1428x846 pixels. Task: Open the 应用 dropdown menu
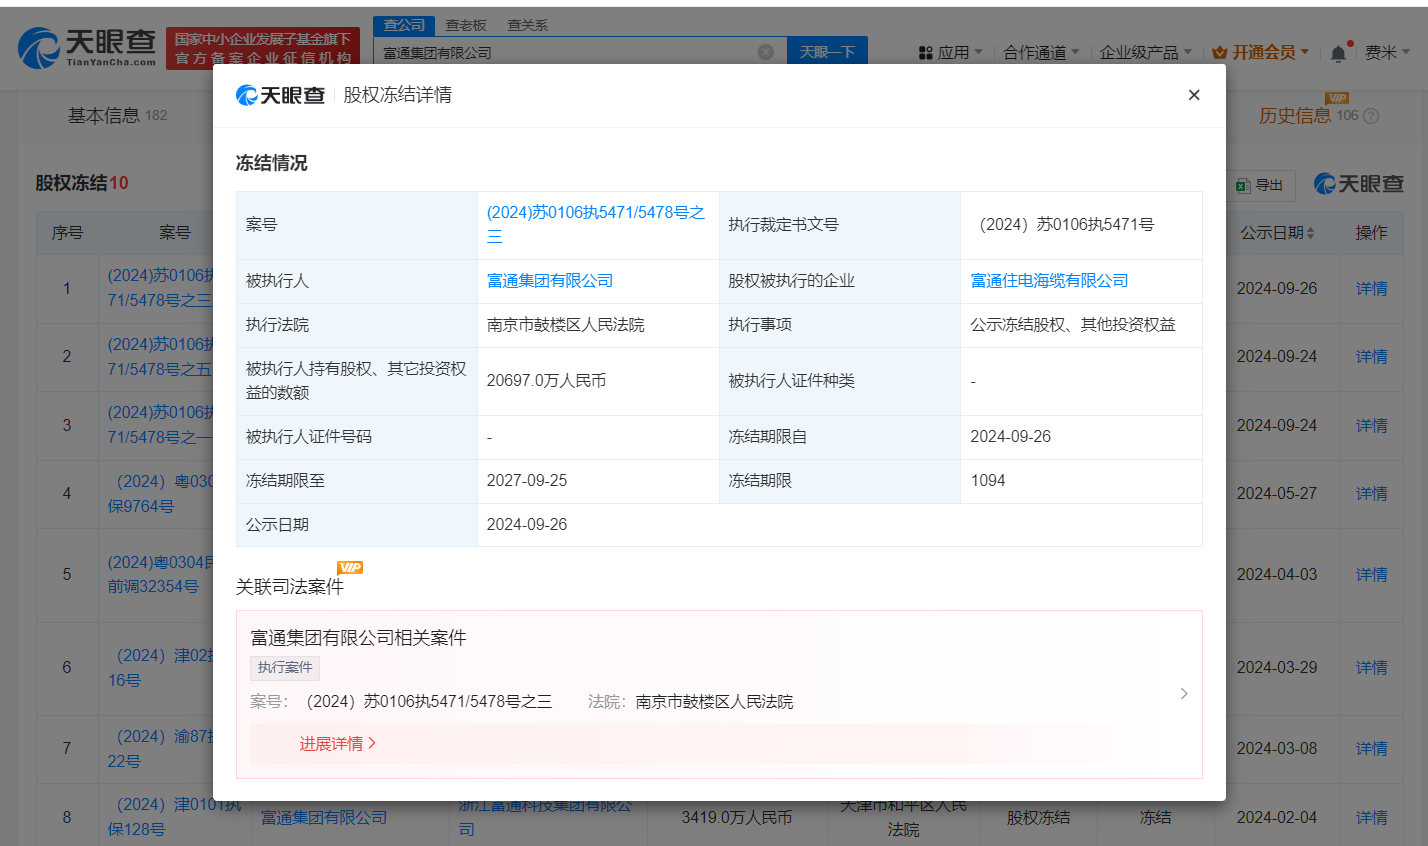click(x=951, y=52)
